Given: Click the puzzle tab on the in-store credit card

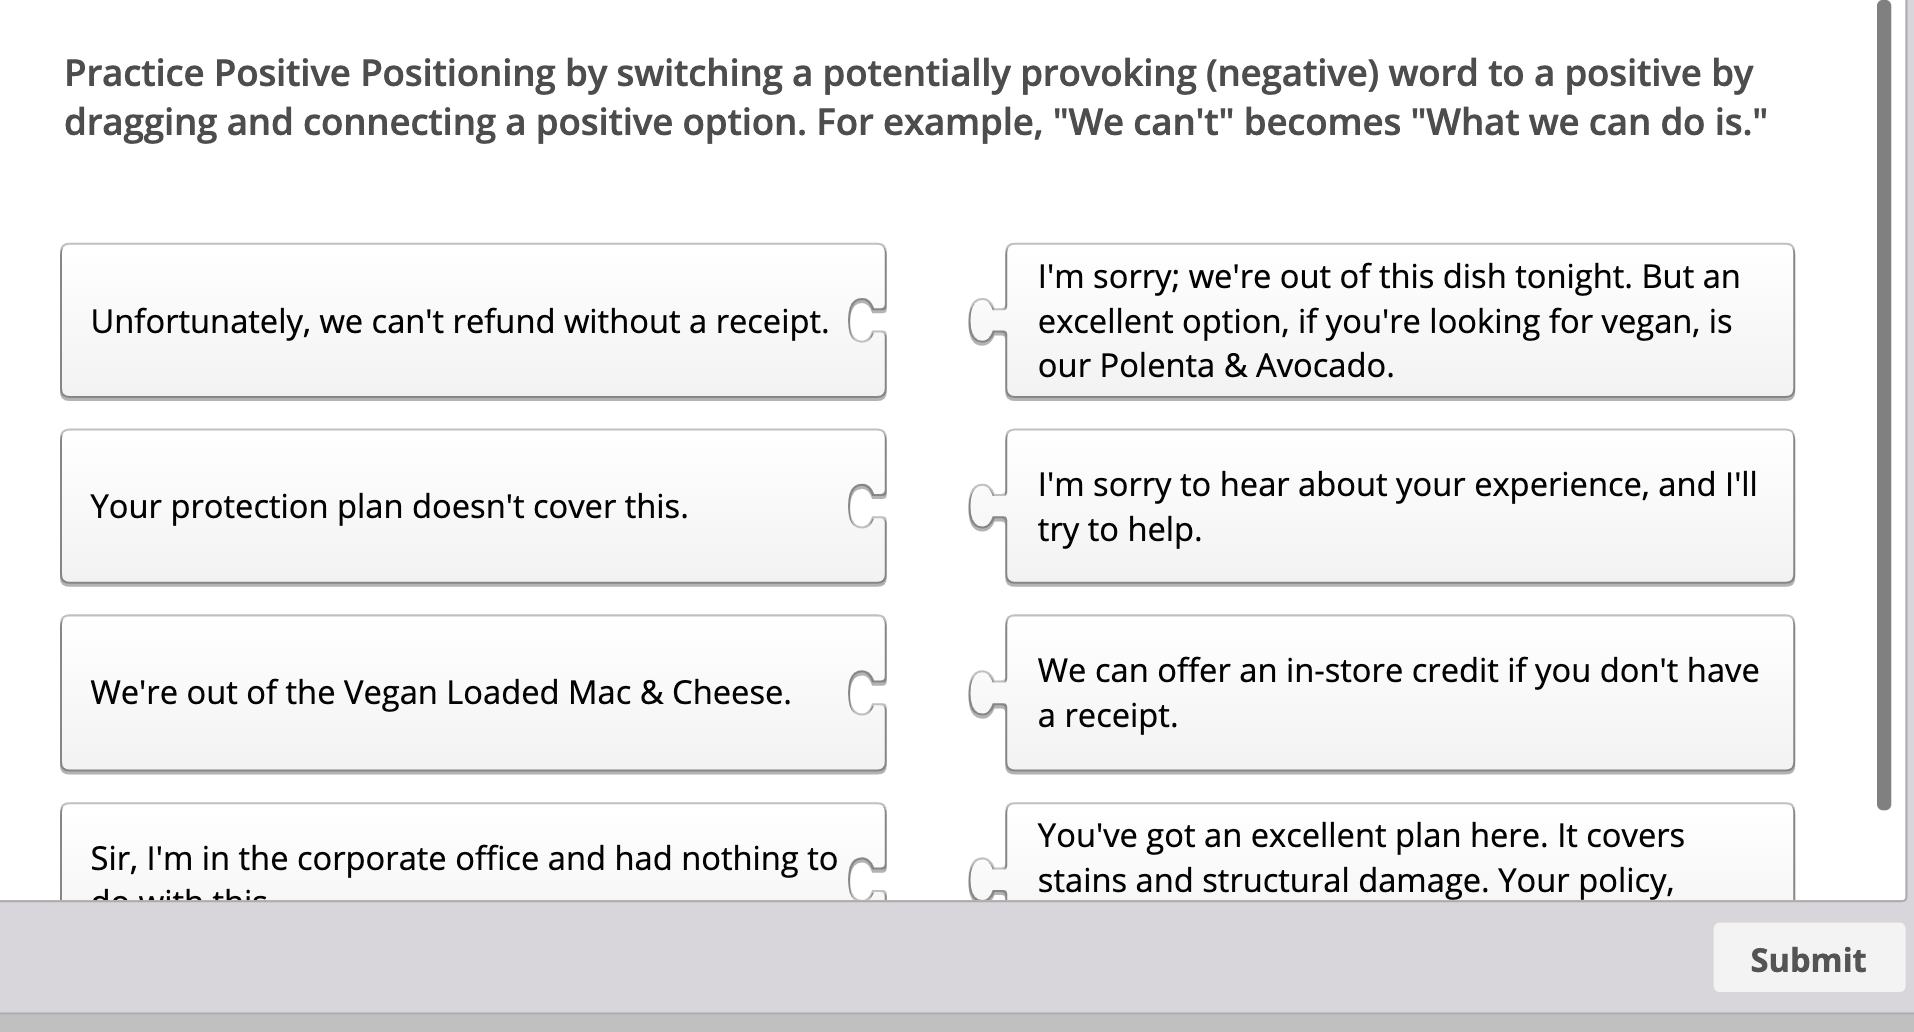Looking at the screenshot, I should (987, 693).
